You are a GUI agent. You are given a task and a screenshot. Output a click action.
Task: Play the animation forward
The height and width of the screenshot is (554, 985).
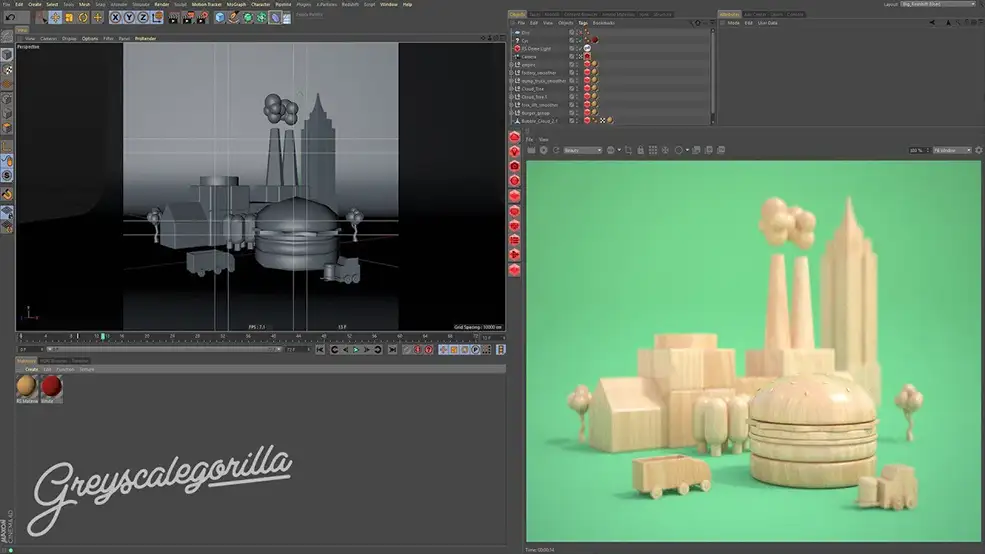click(356, 350)
